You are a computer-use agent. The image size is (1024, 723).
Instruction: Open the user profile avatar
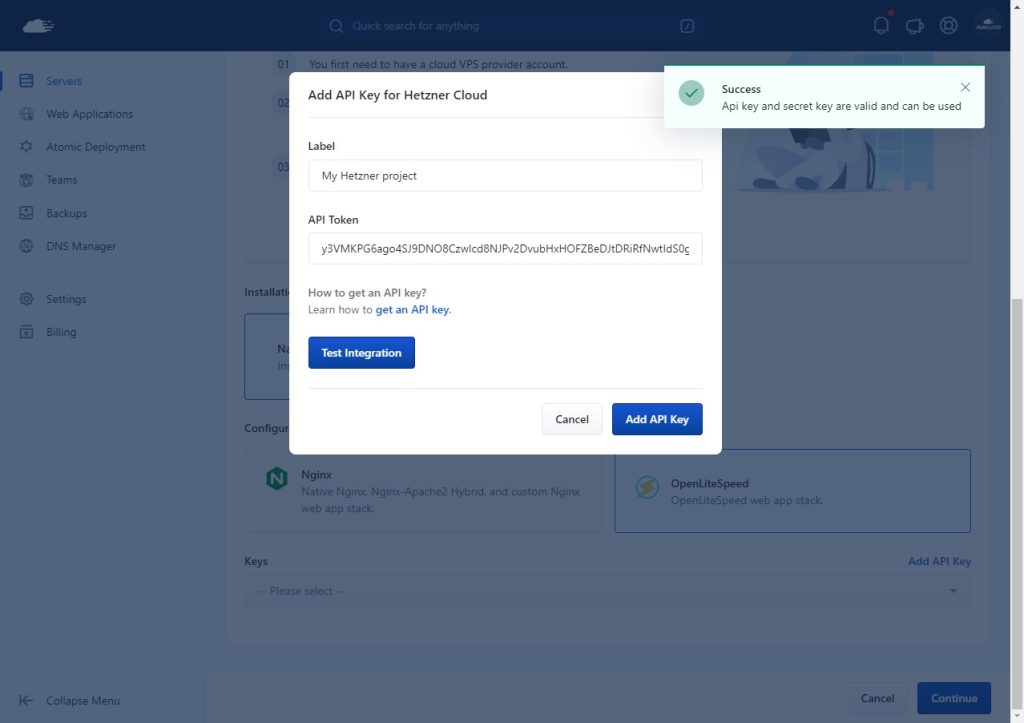(x=988, y=25)
